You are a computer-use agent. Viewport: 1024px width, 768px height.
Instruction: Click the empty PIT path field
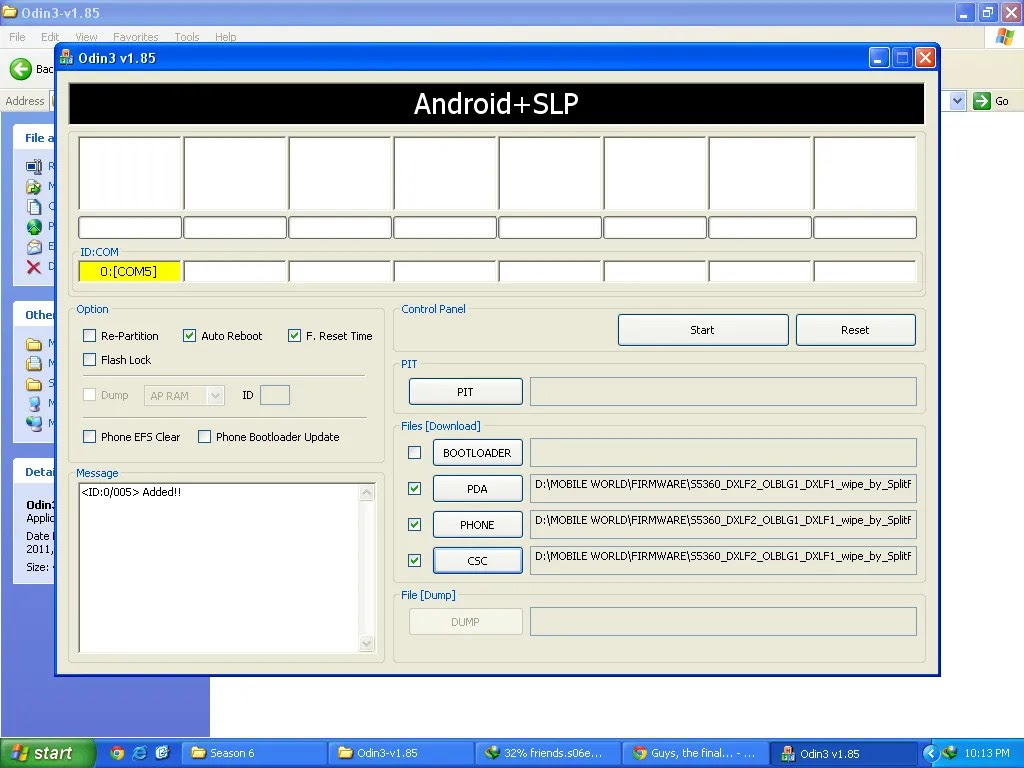coord(723,392)
